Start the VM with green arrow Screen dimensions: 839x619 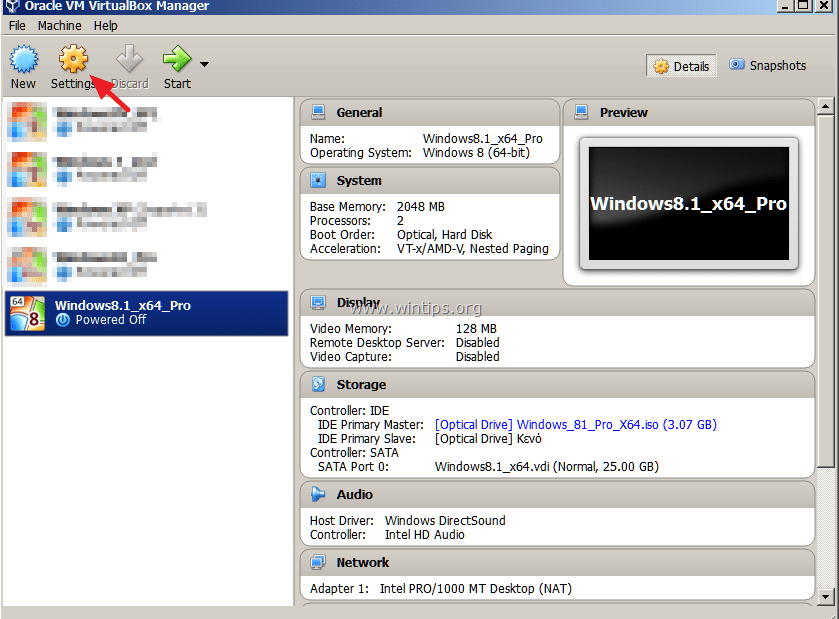177,58
